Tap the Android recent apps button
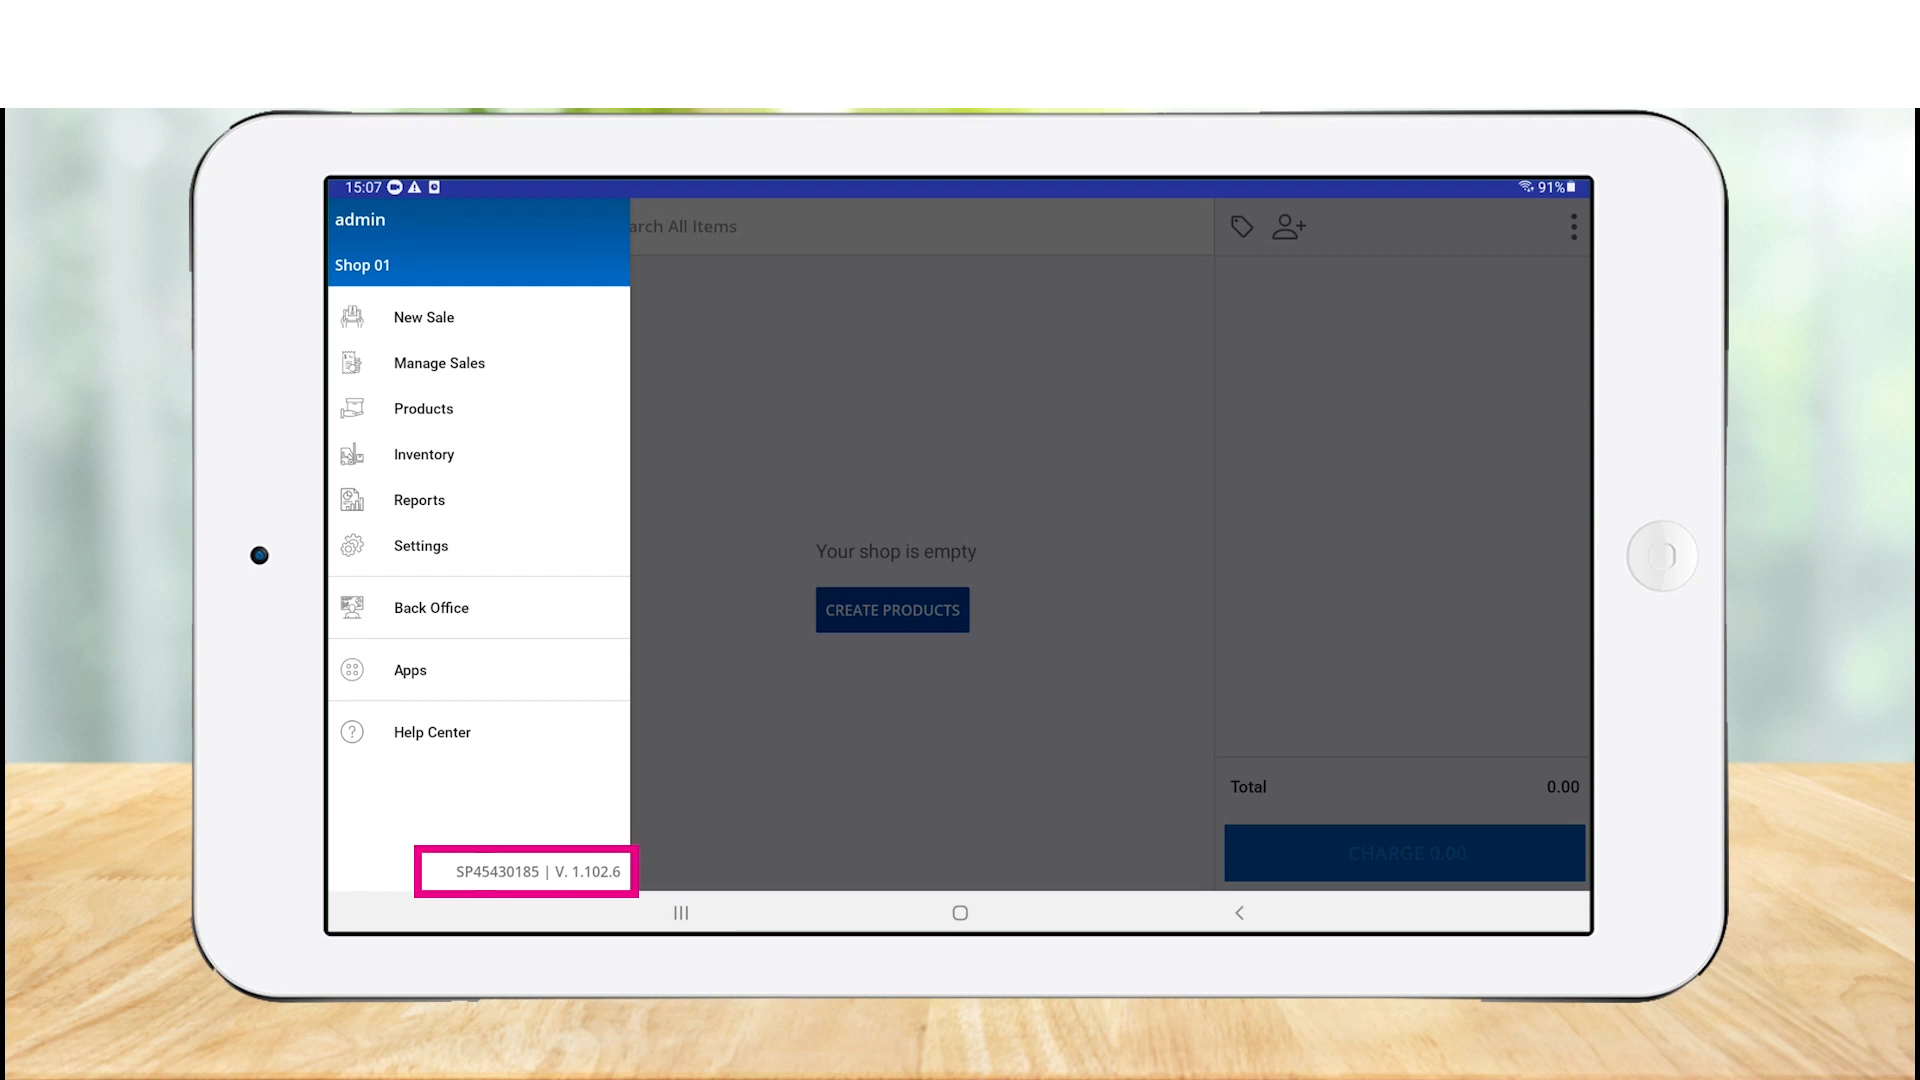1920x1080 pixels. pos(681,913)
